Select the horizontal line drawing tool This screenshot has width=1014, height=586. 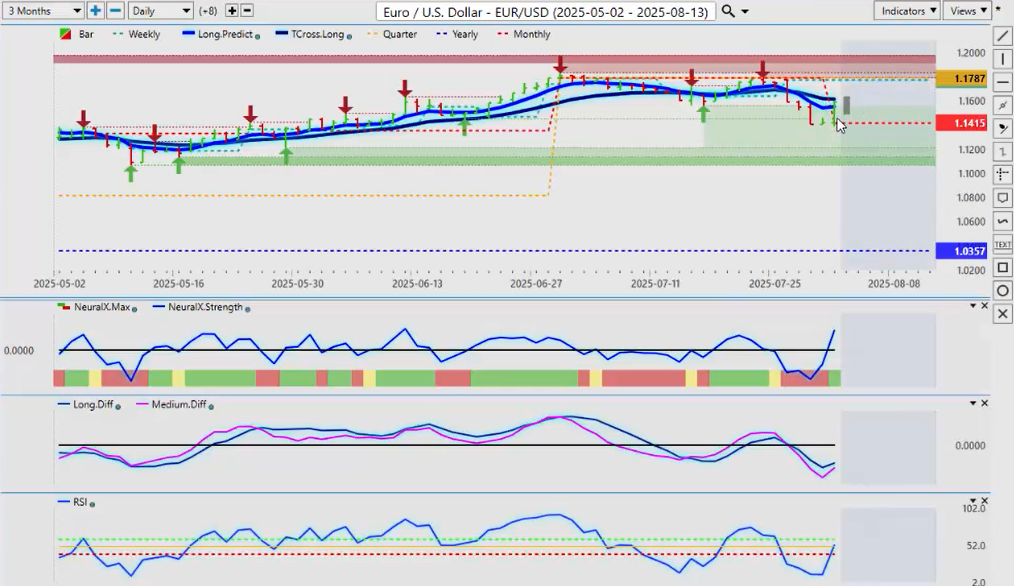(1003, 82)
